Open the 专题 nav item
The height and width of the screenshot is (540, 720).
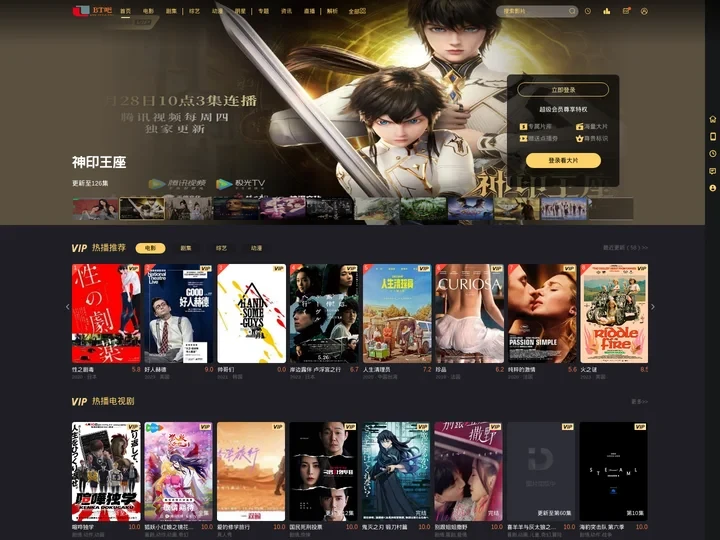264,11
